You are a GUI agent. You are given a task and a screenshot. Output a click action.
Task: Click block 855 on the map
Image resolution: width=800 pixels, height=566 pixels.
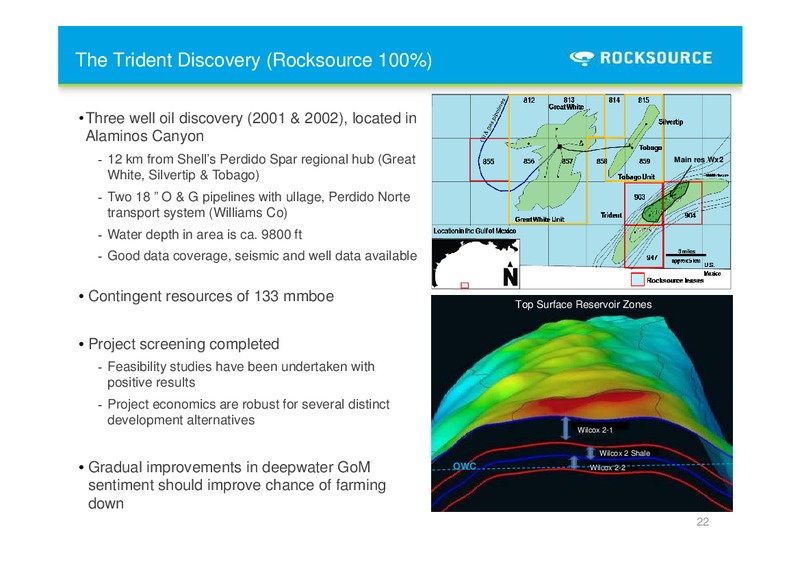(488, 161)
